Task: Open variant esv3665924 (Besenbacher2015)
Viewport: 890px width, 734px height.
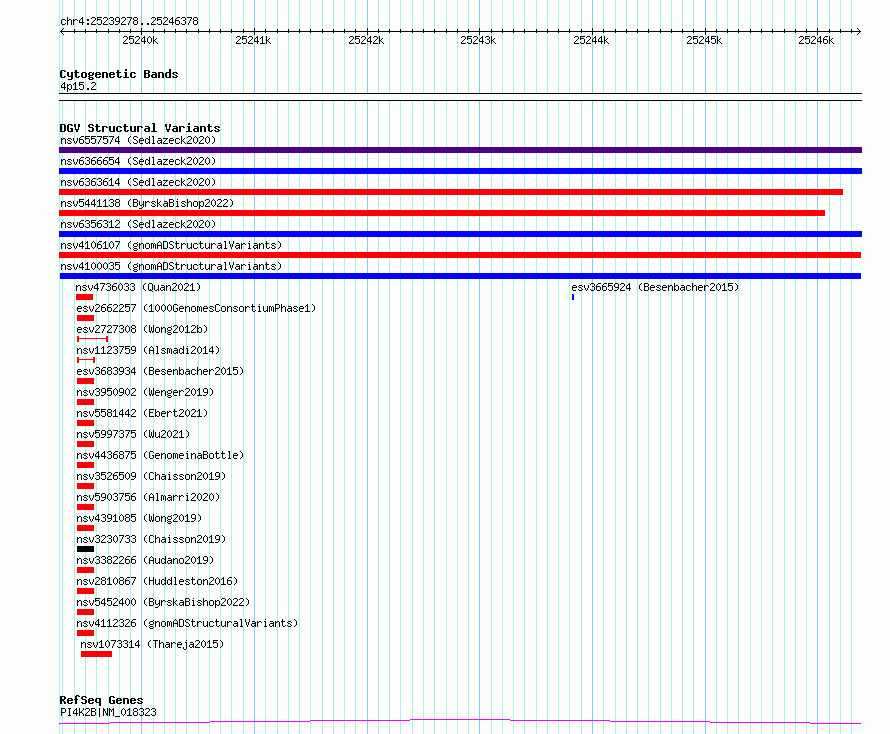Action: click(x=655, y=287)
